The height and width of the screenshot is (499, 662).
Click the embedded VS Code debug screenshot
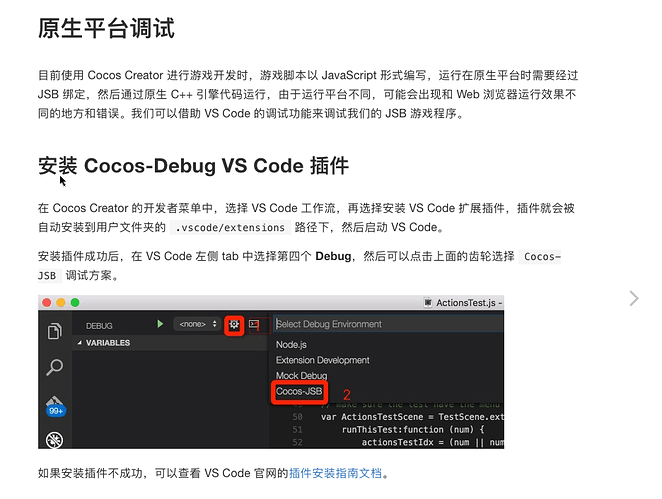(x=271, y=372)
